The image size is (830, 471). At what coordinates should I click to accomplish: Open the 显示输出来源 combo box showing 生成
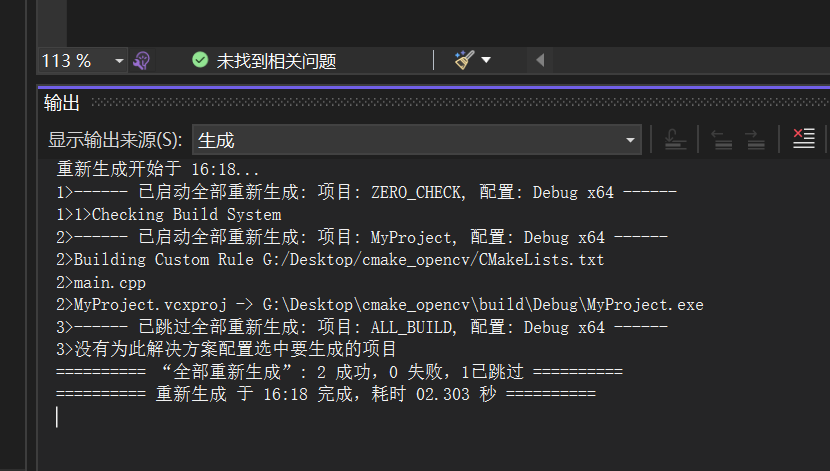click(417, 140)
